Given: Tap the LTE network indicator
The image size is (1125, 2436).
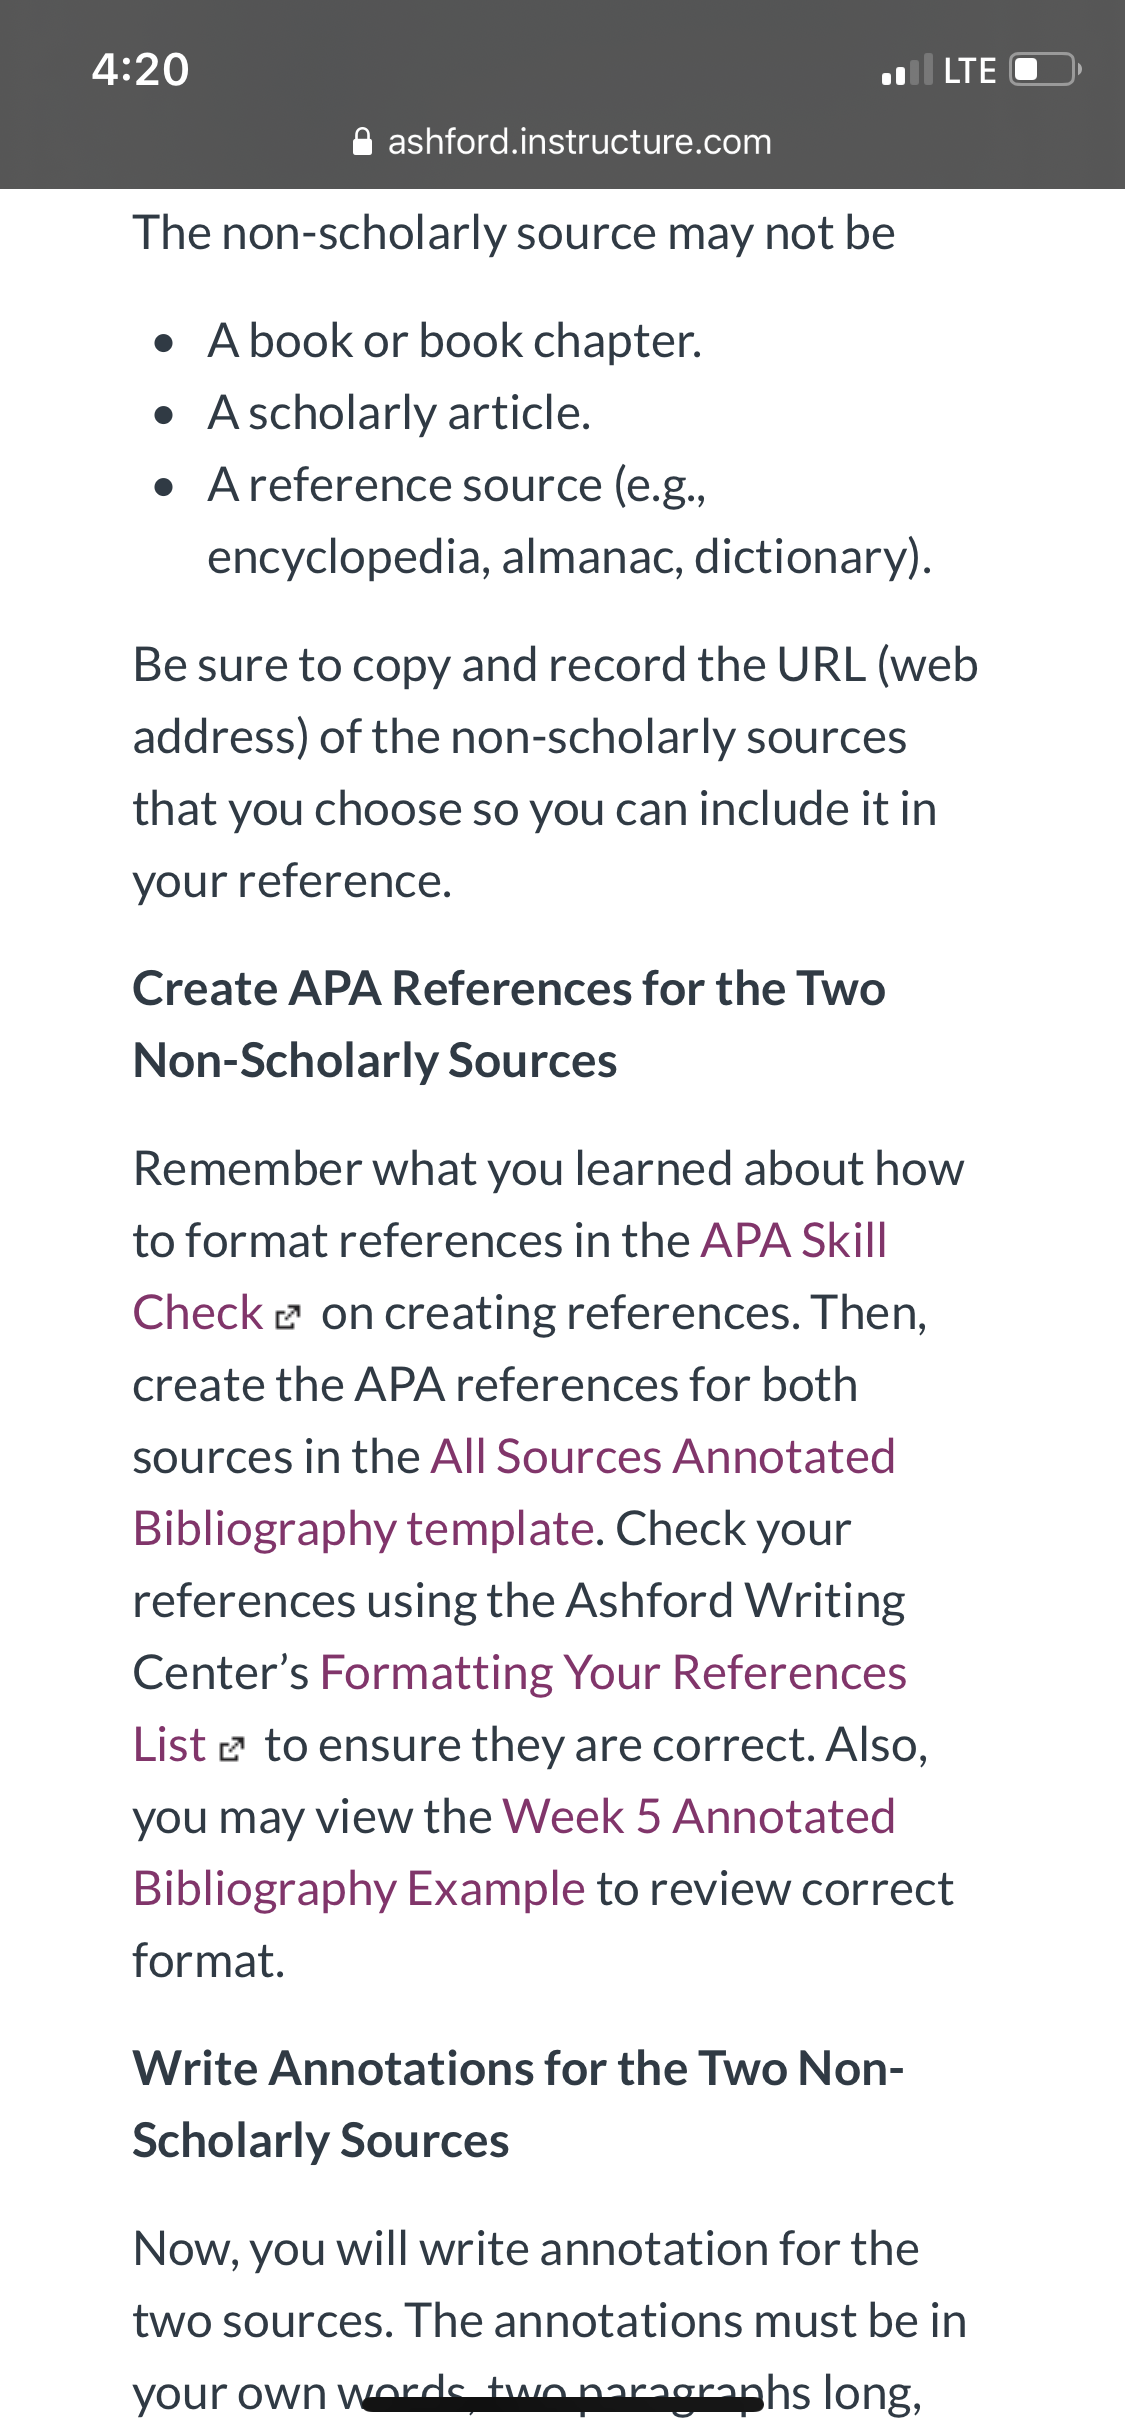Looking at the screenshot, I should 970,71.
